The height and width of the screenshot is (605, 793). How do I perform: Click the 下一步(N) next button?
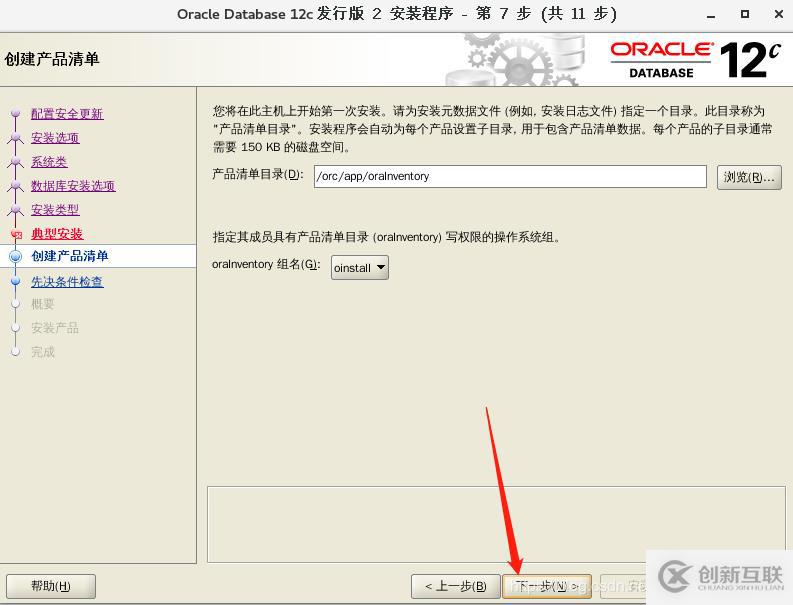click(547, 586)
